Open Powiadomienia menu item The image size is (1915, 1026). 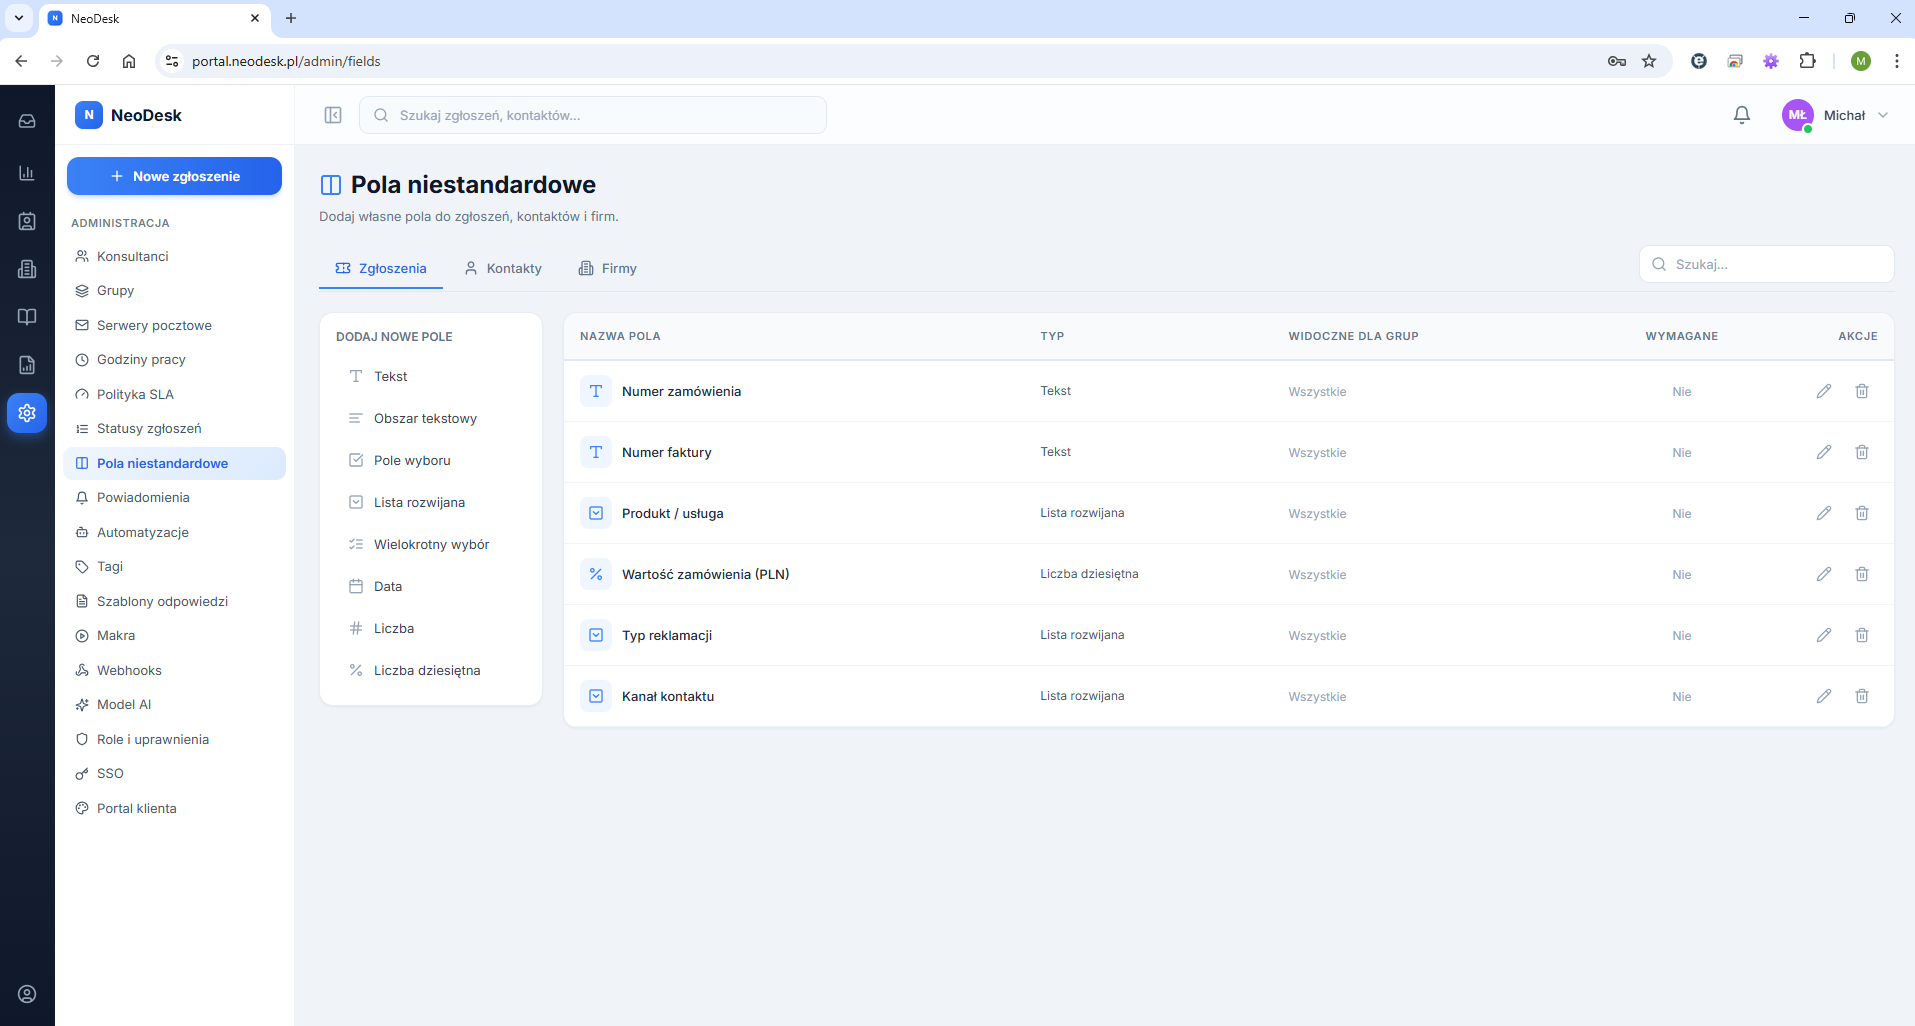click(174, 497)
